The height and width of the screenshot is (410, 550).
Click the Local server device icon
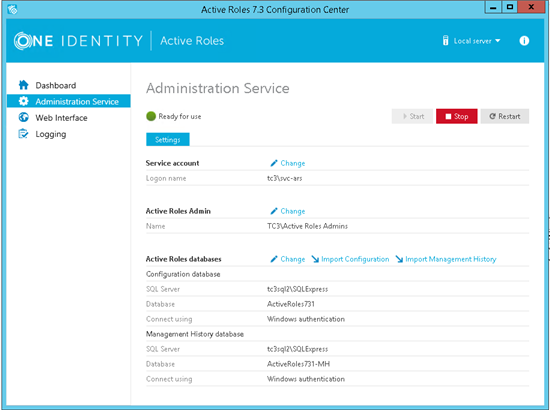coord(445,41)
